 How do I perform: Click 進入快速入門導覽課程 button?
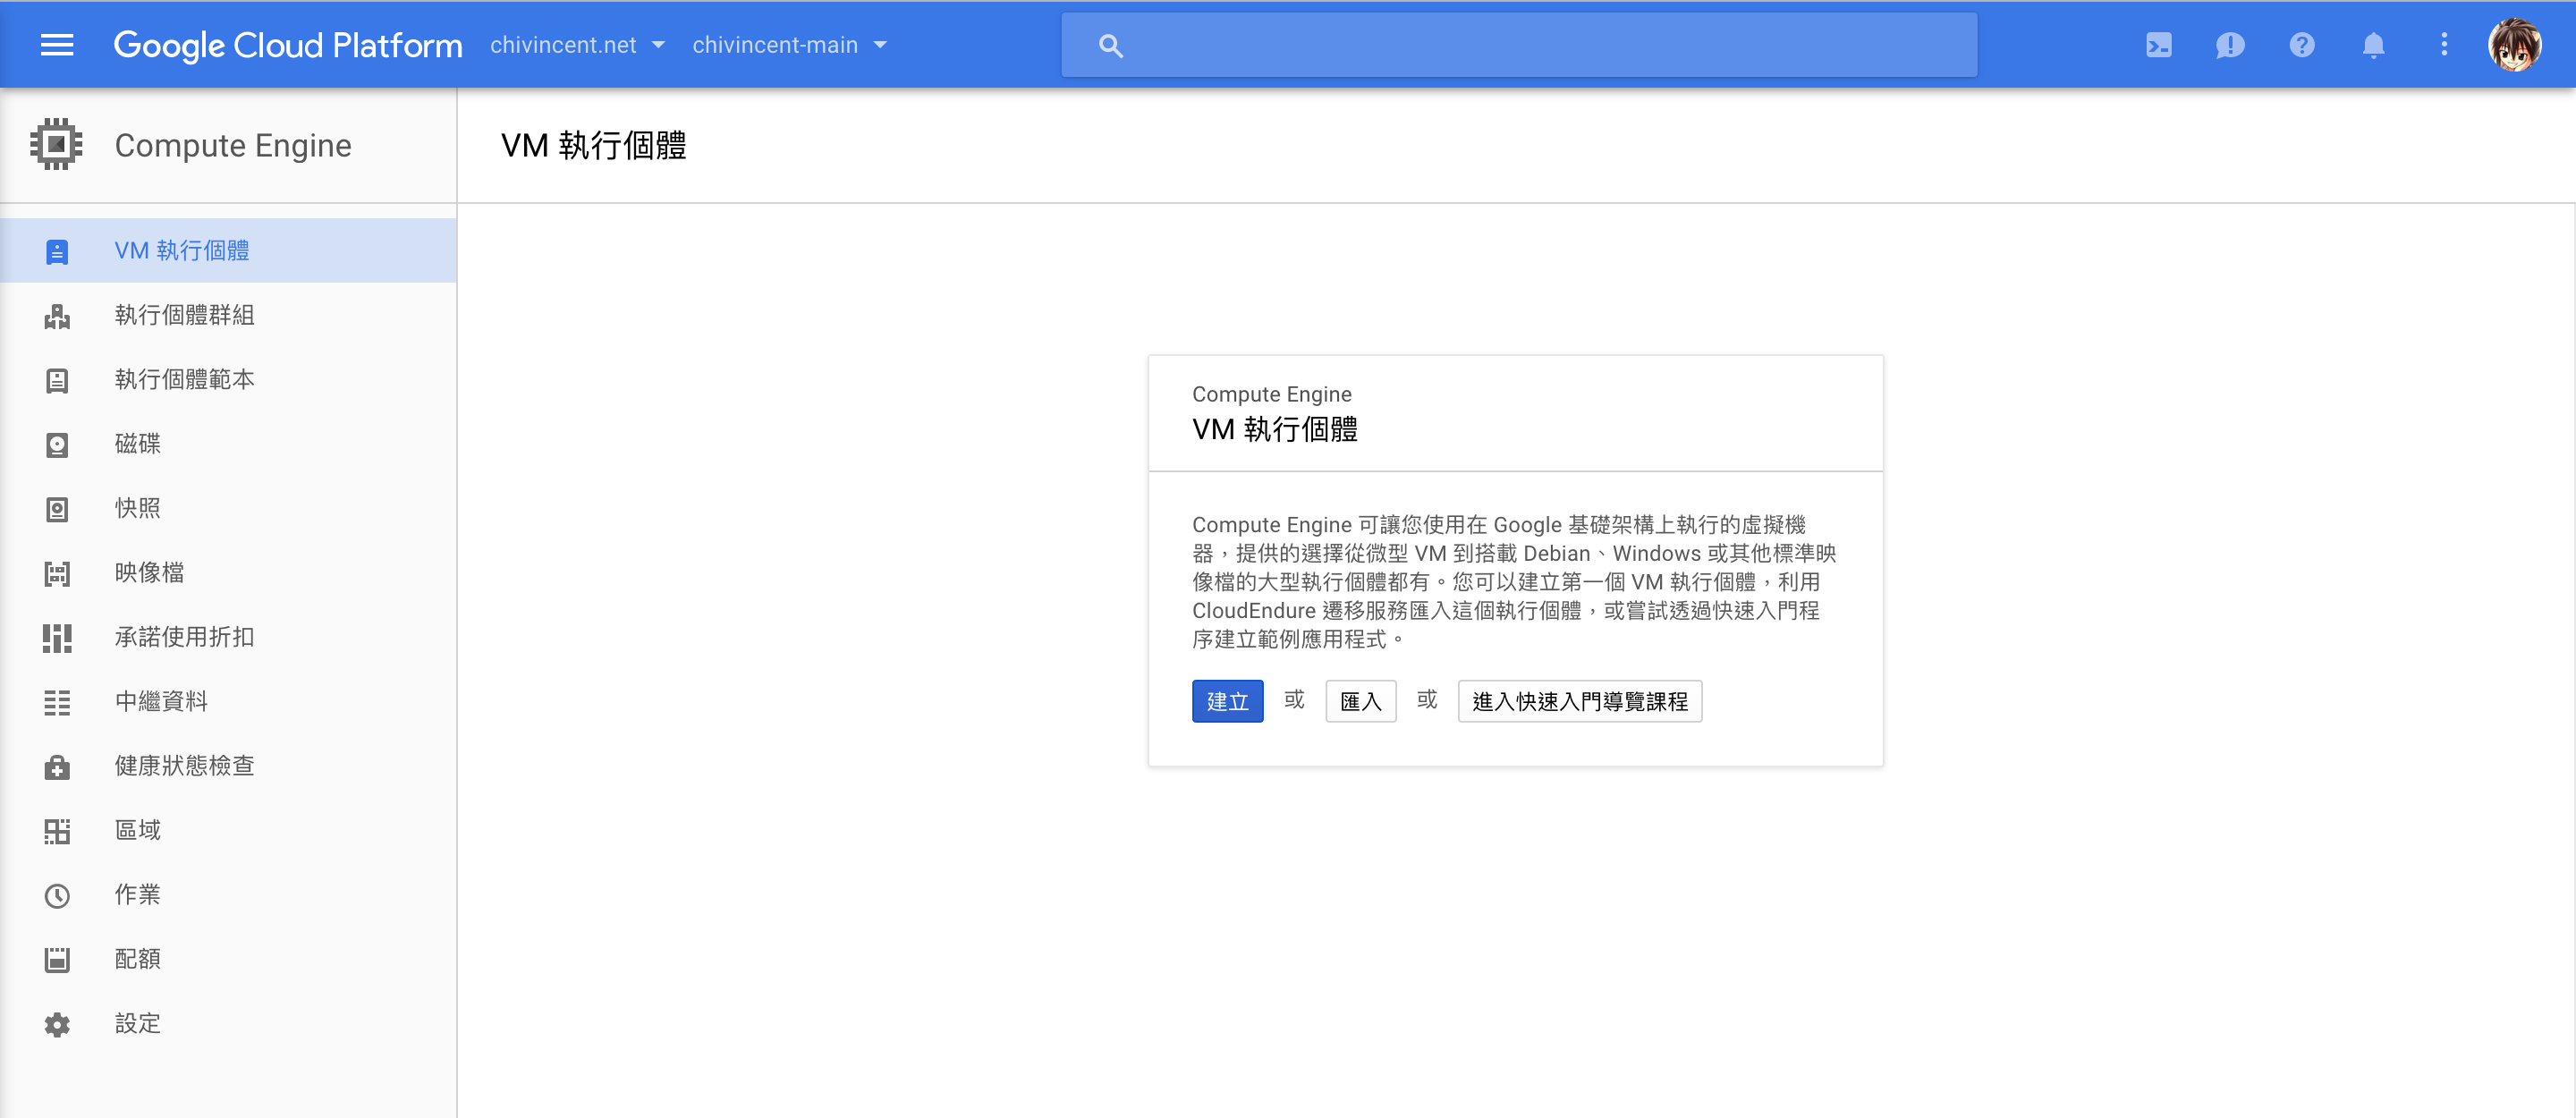pyautogui.click(x=1579, y=701)
